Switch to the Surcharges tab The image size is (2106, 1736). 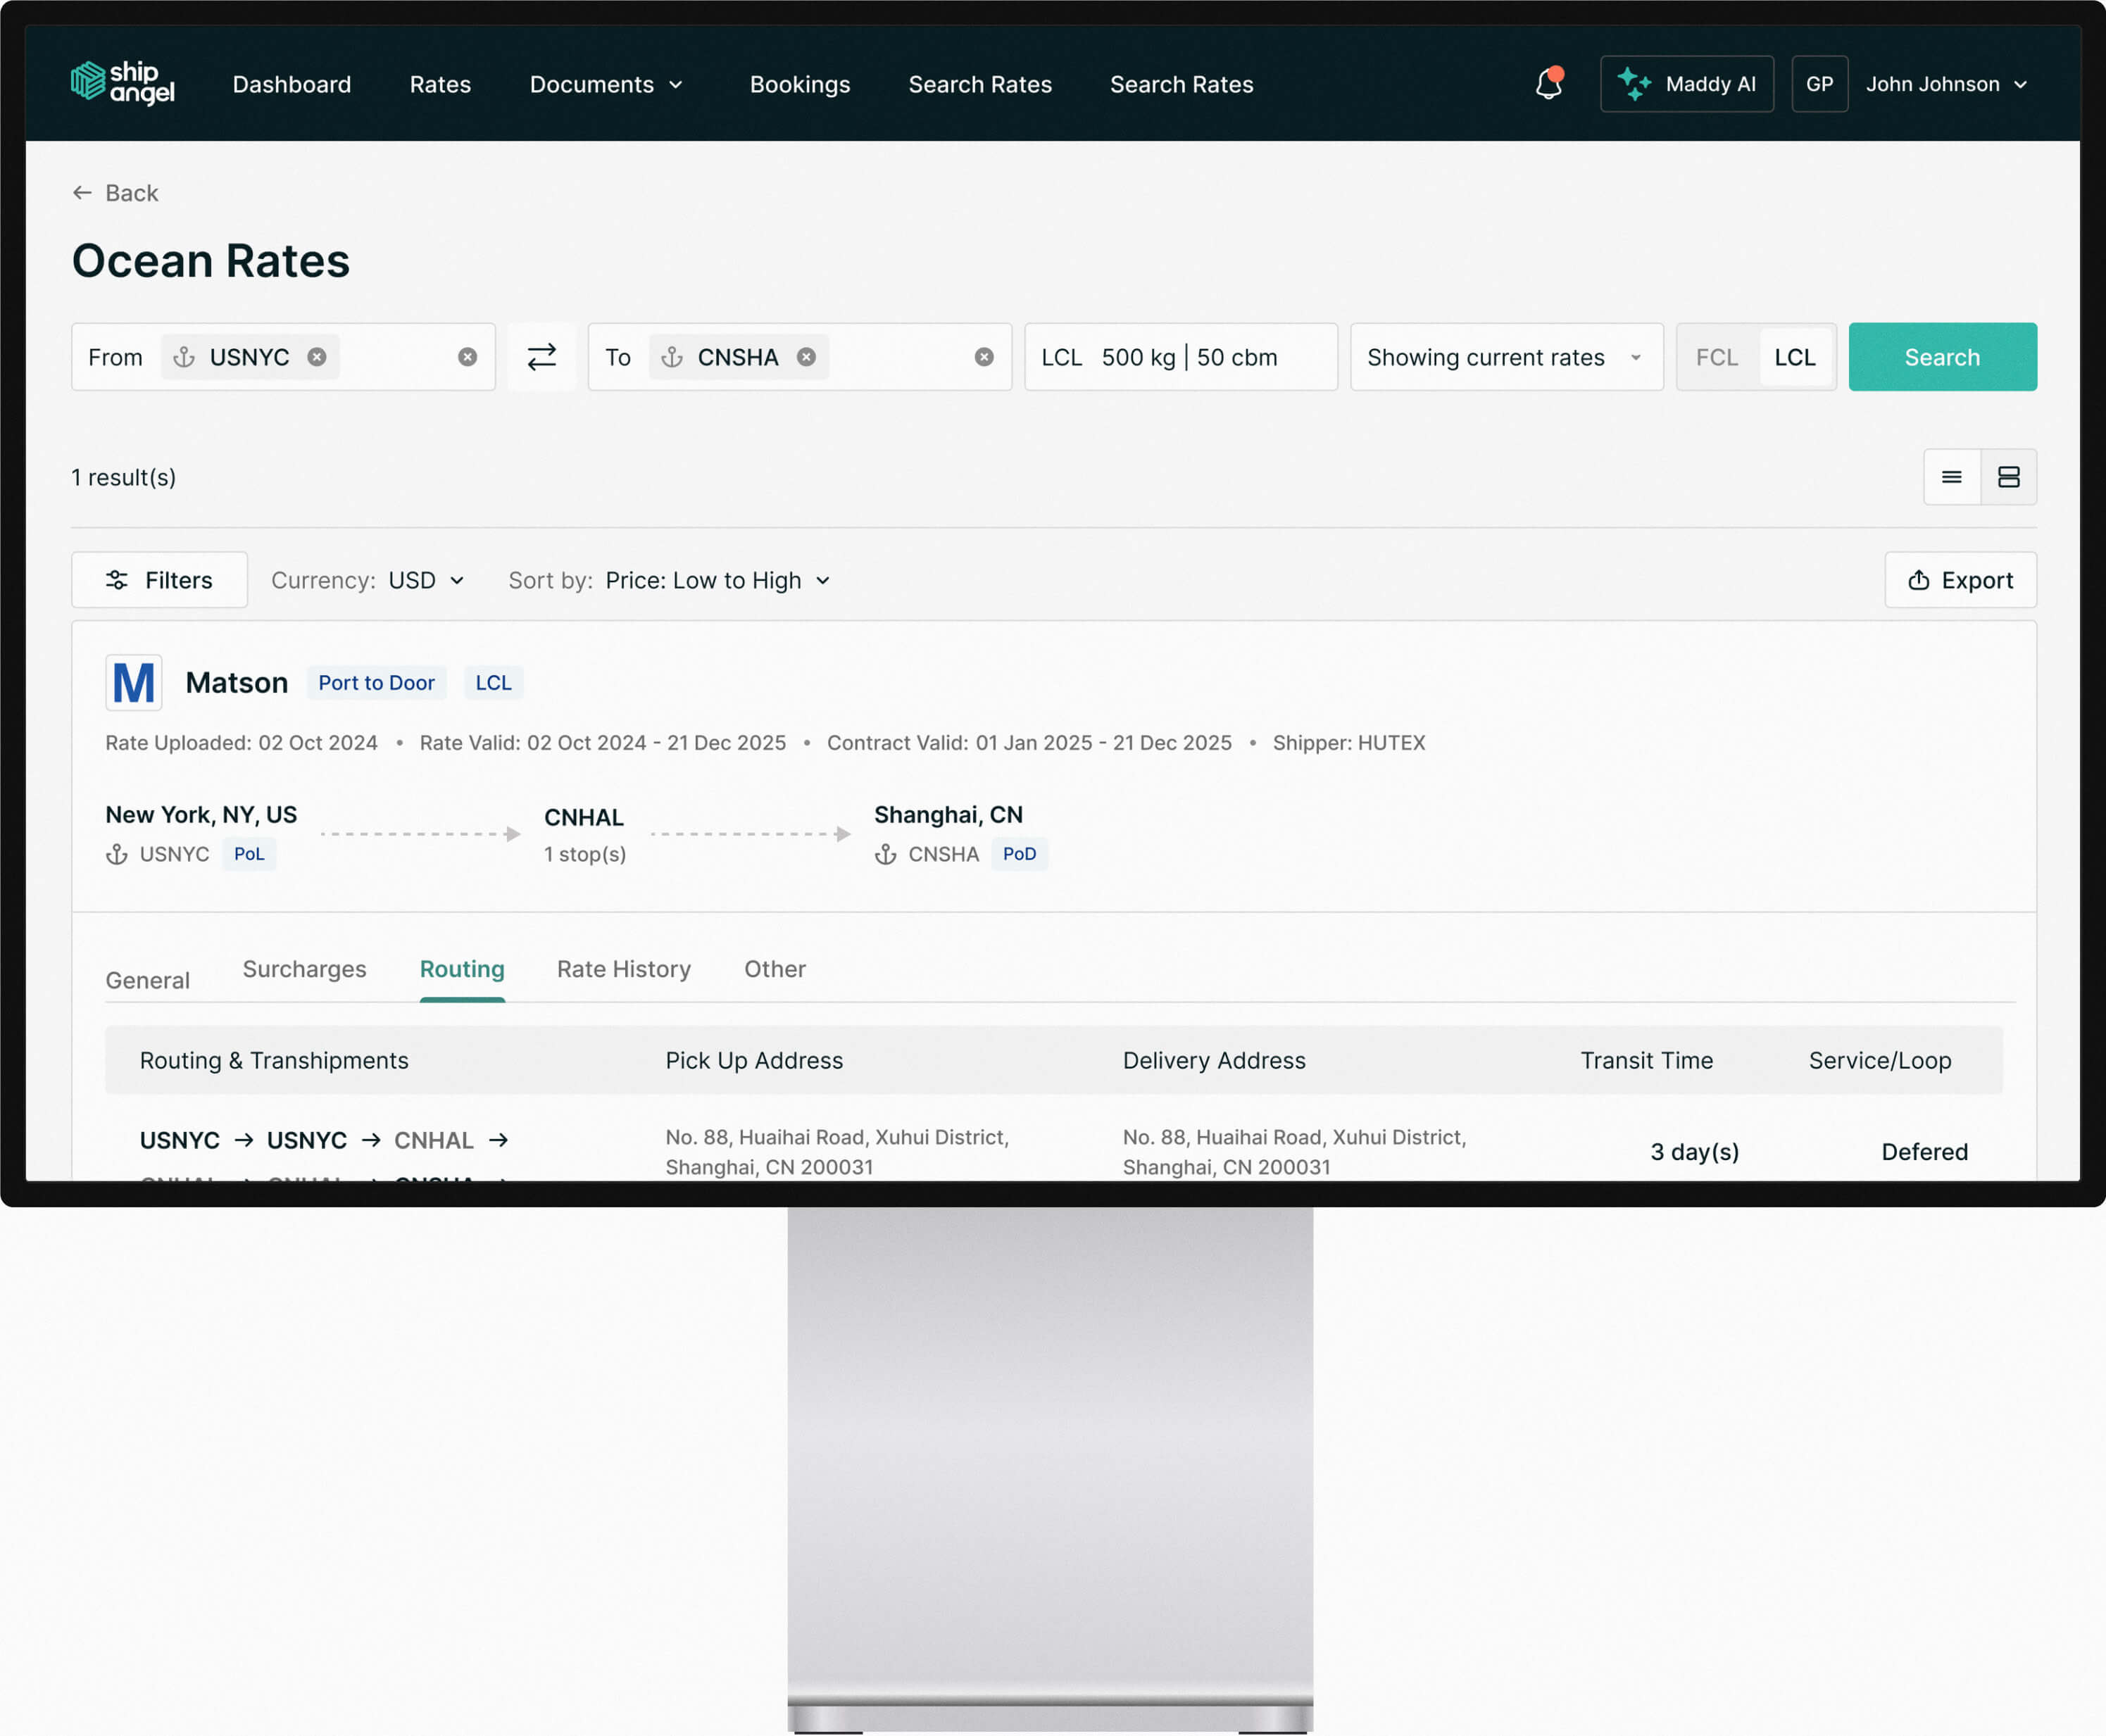coord(304,969)
